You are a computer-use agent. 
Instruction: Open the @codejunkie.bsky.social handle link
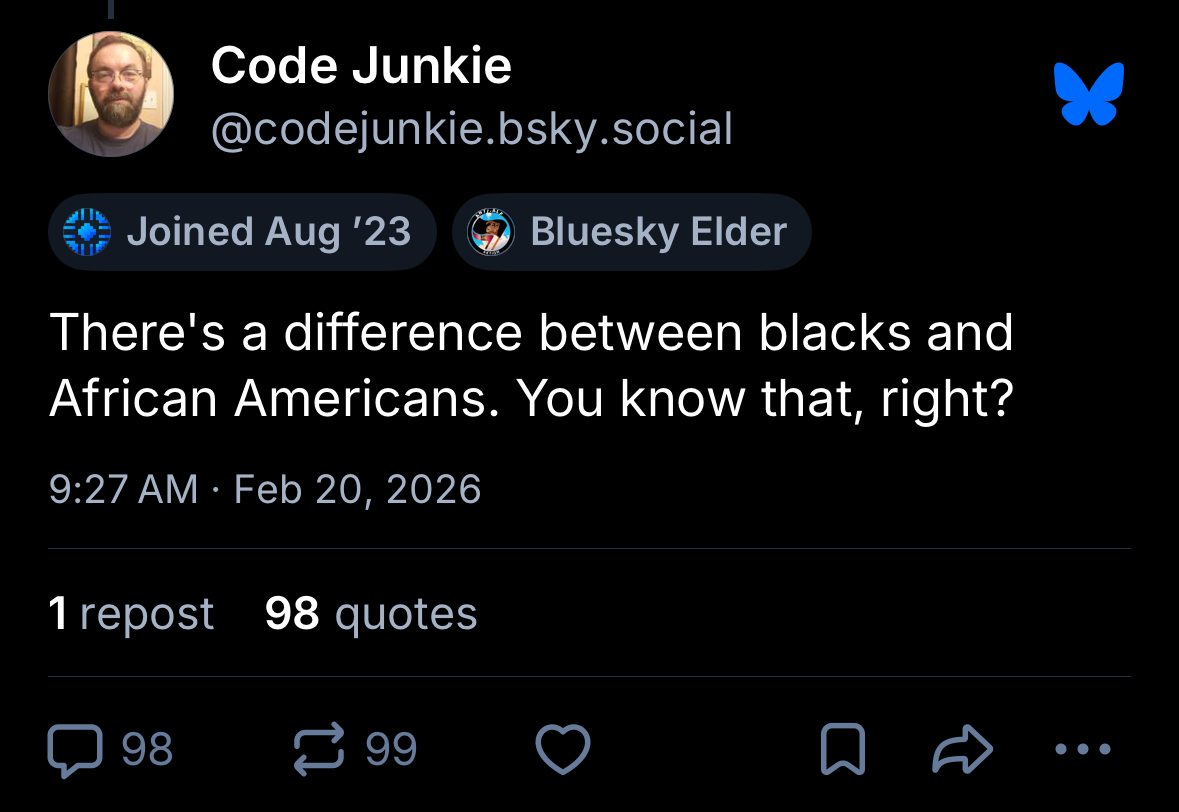click(472, 129)
